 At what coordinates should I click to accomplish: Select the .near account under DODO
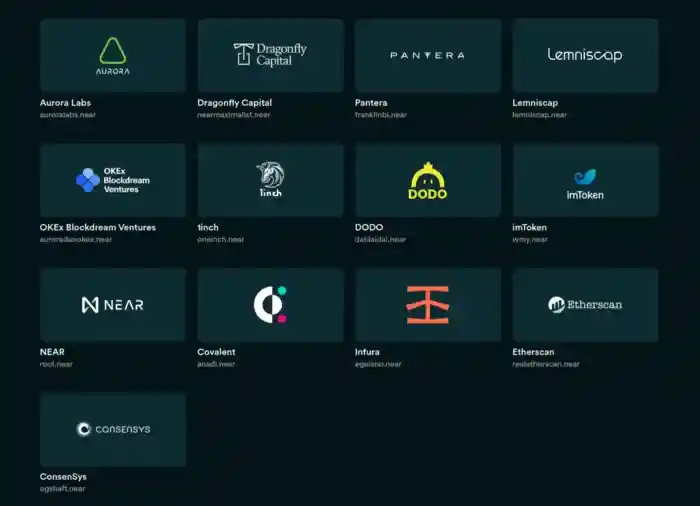(380, 239)
